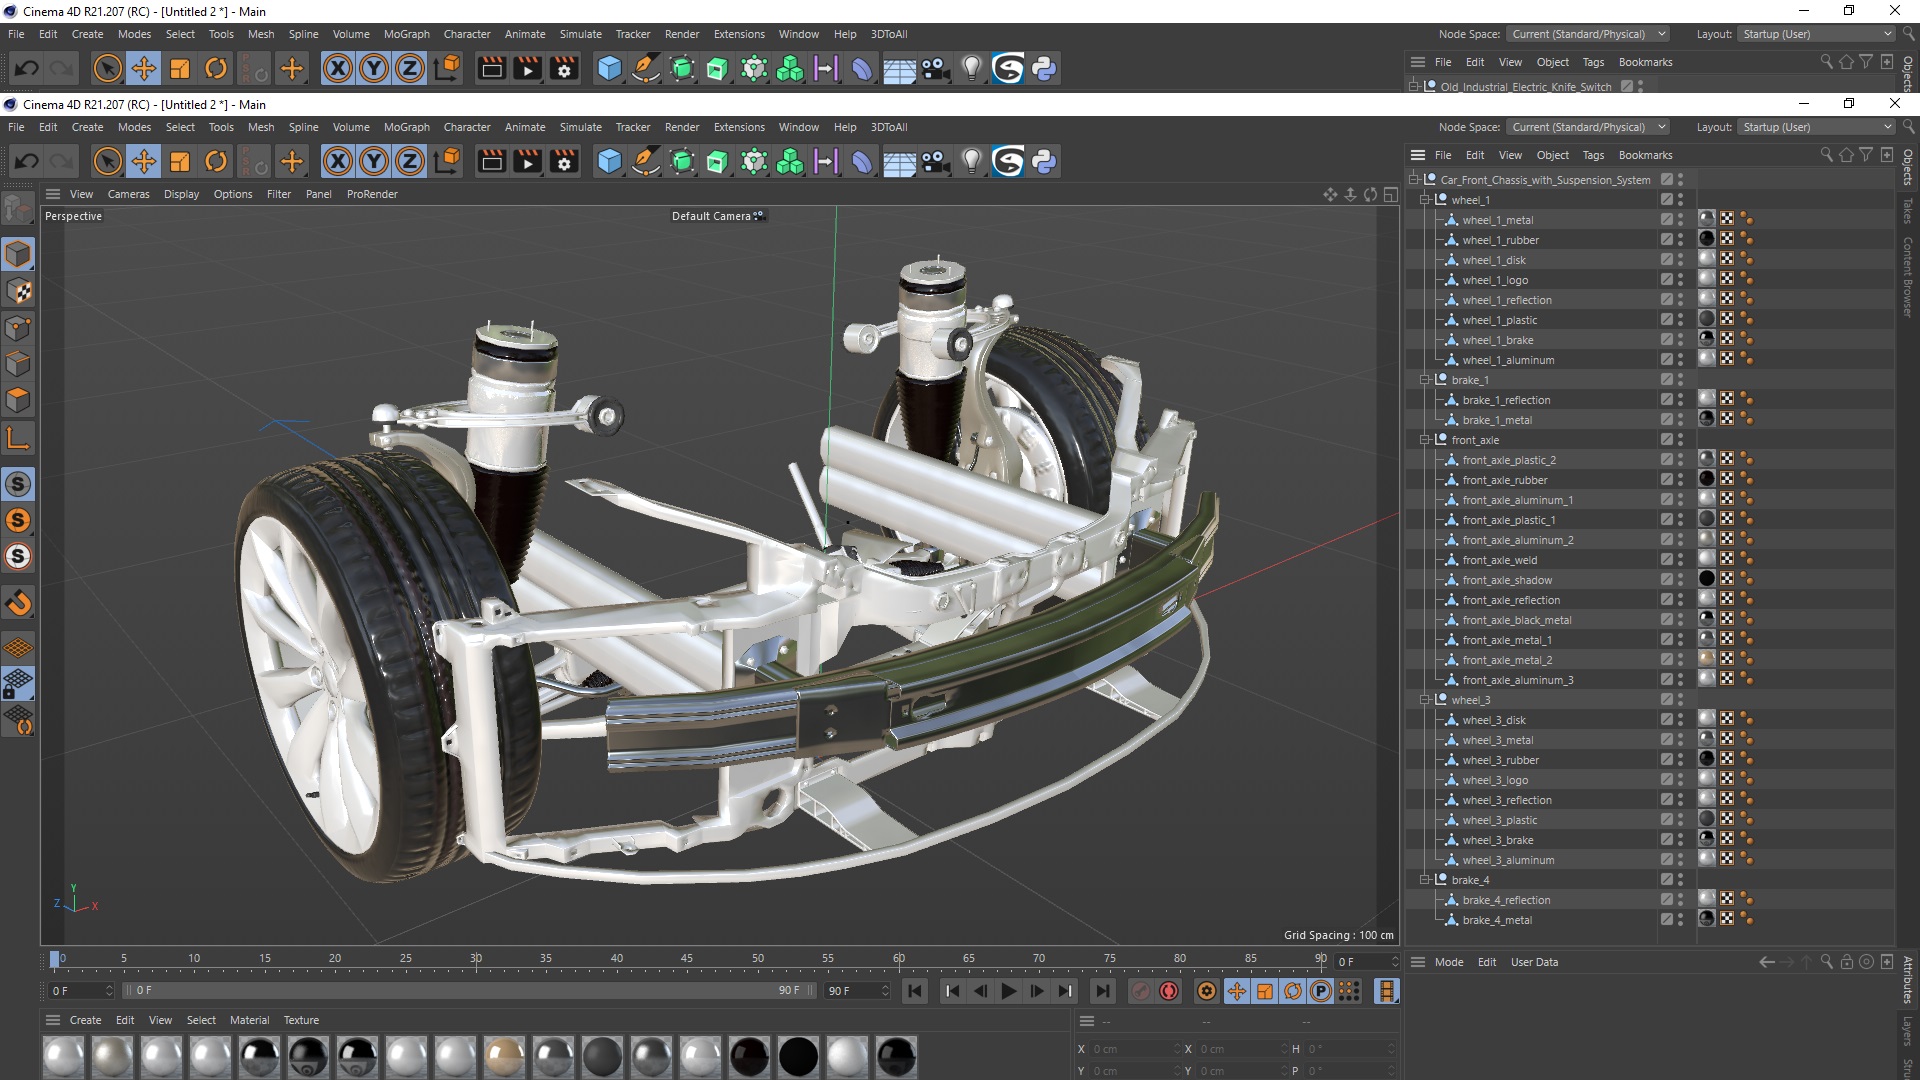
Task: Open the Node Space dropdown
Action: click(x=1589, y=127)
